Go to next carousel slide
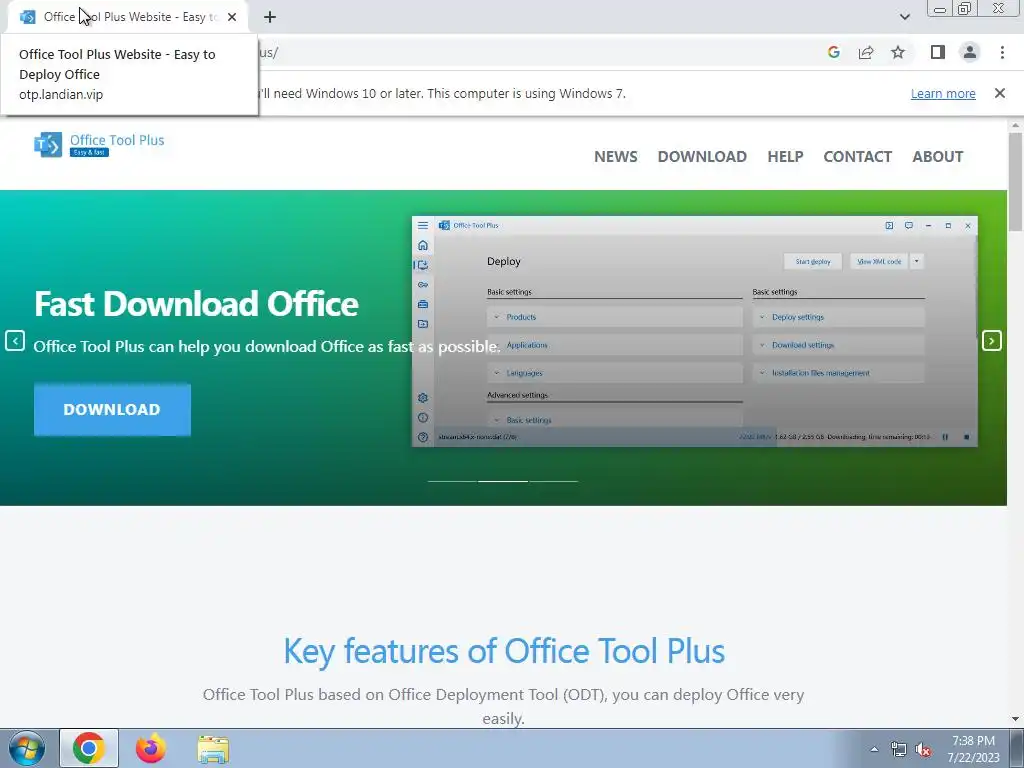Viewport: 1024px width, 768px height. click(991, 341)
